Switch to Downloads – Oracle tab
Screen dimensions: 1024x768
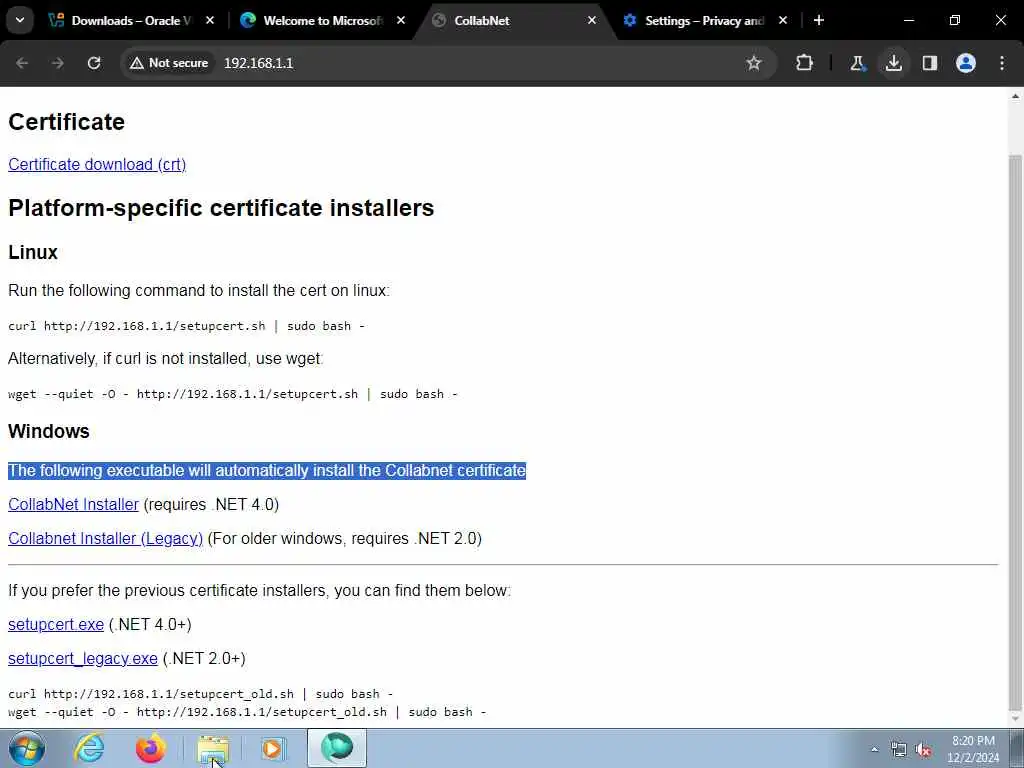pyautogui.click(x=130, y=20)
